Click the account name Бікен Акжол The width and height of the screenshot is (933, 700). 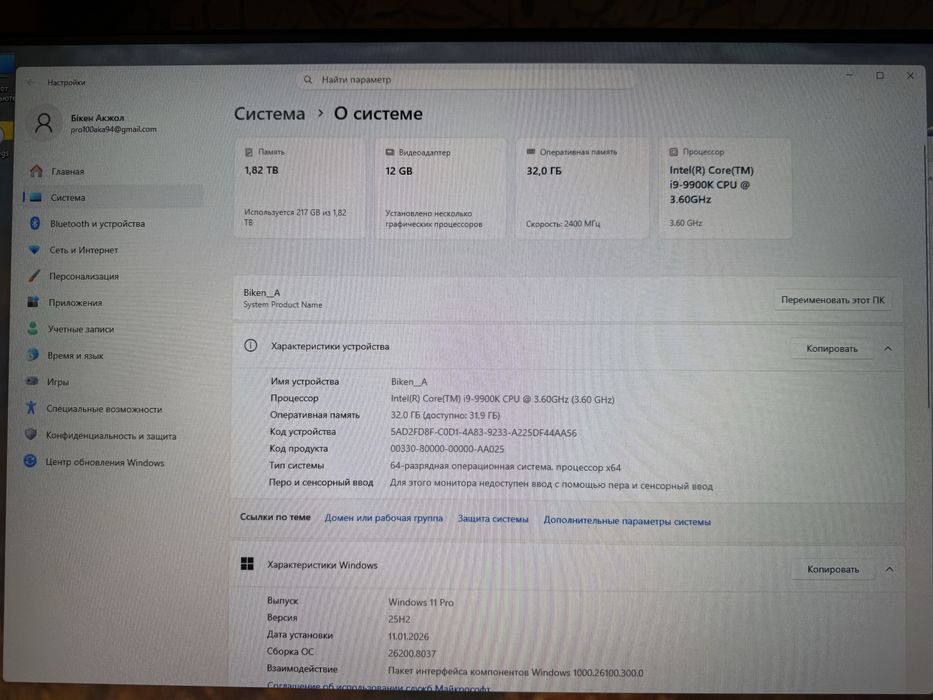(98, 118)
